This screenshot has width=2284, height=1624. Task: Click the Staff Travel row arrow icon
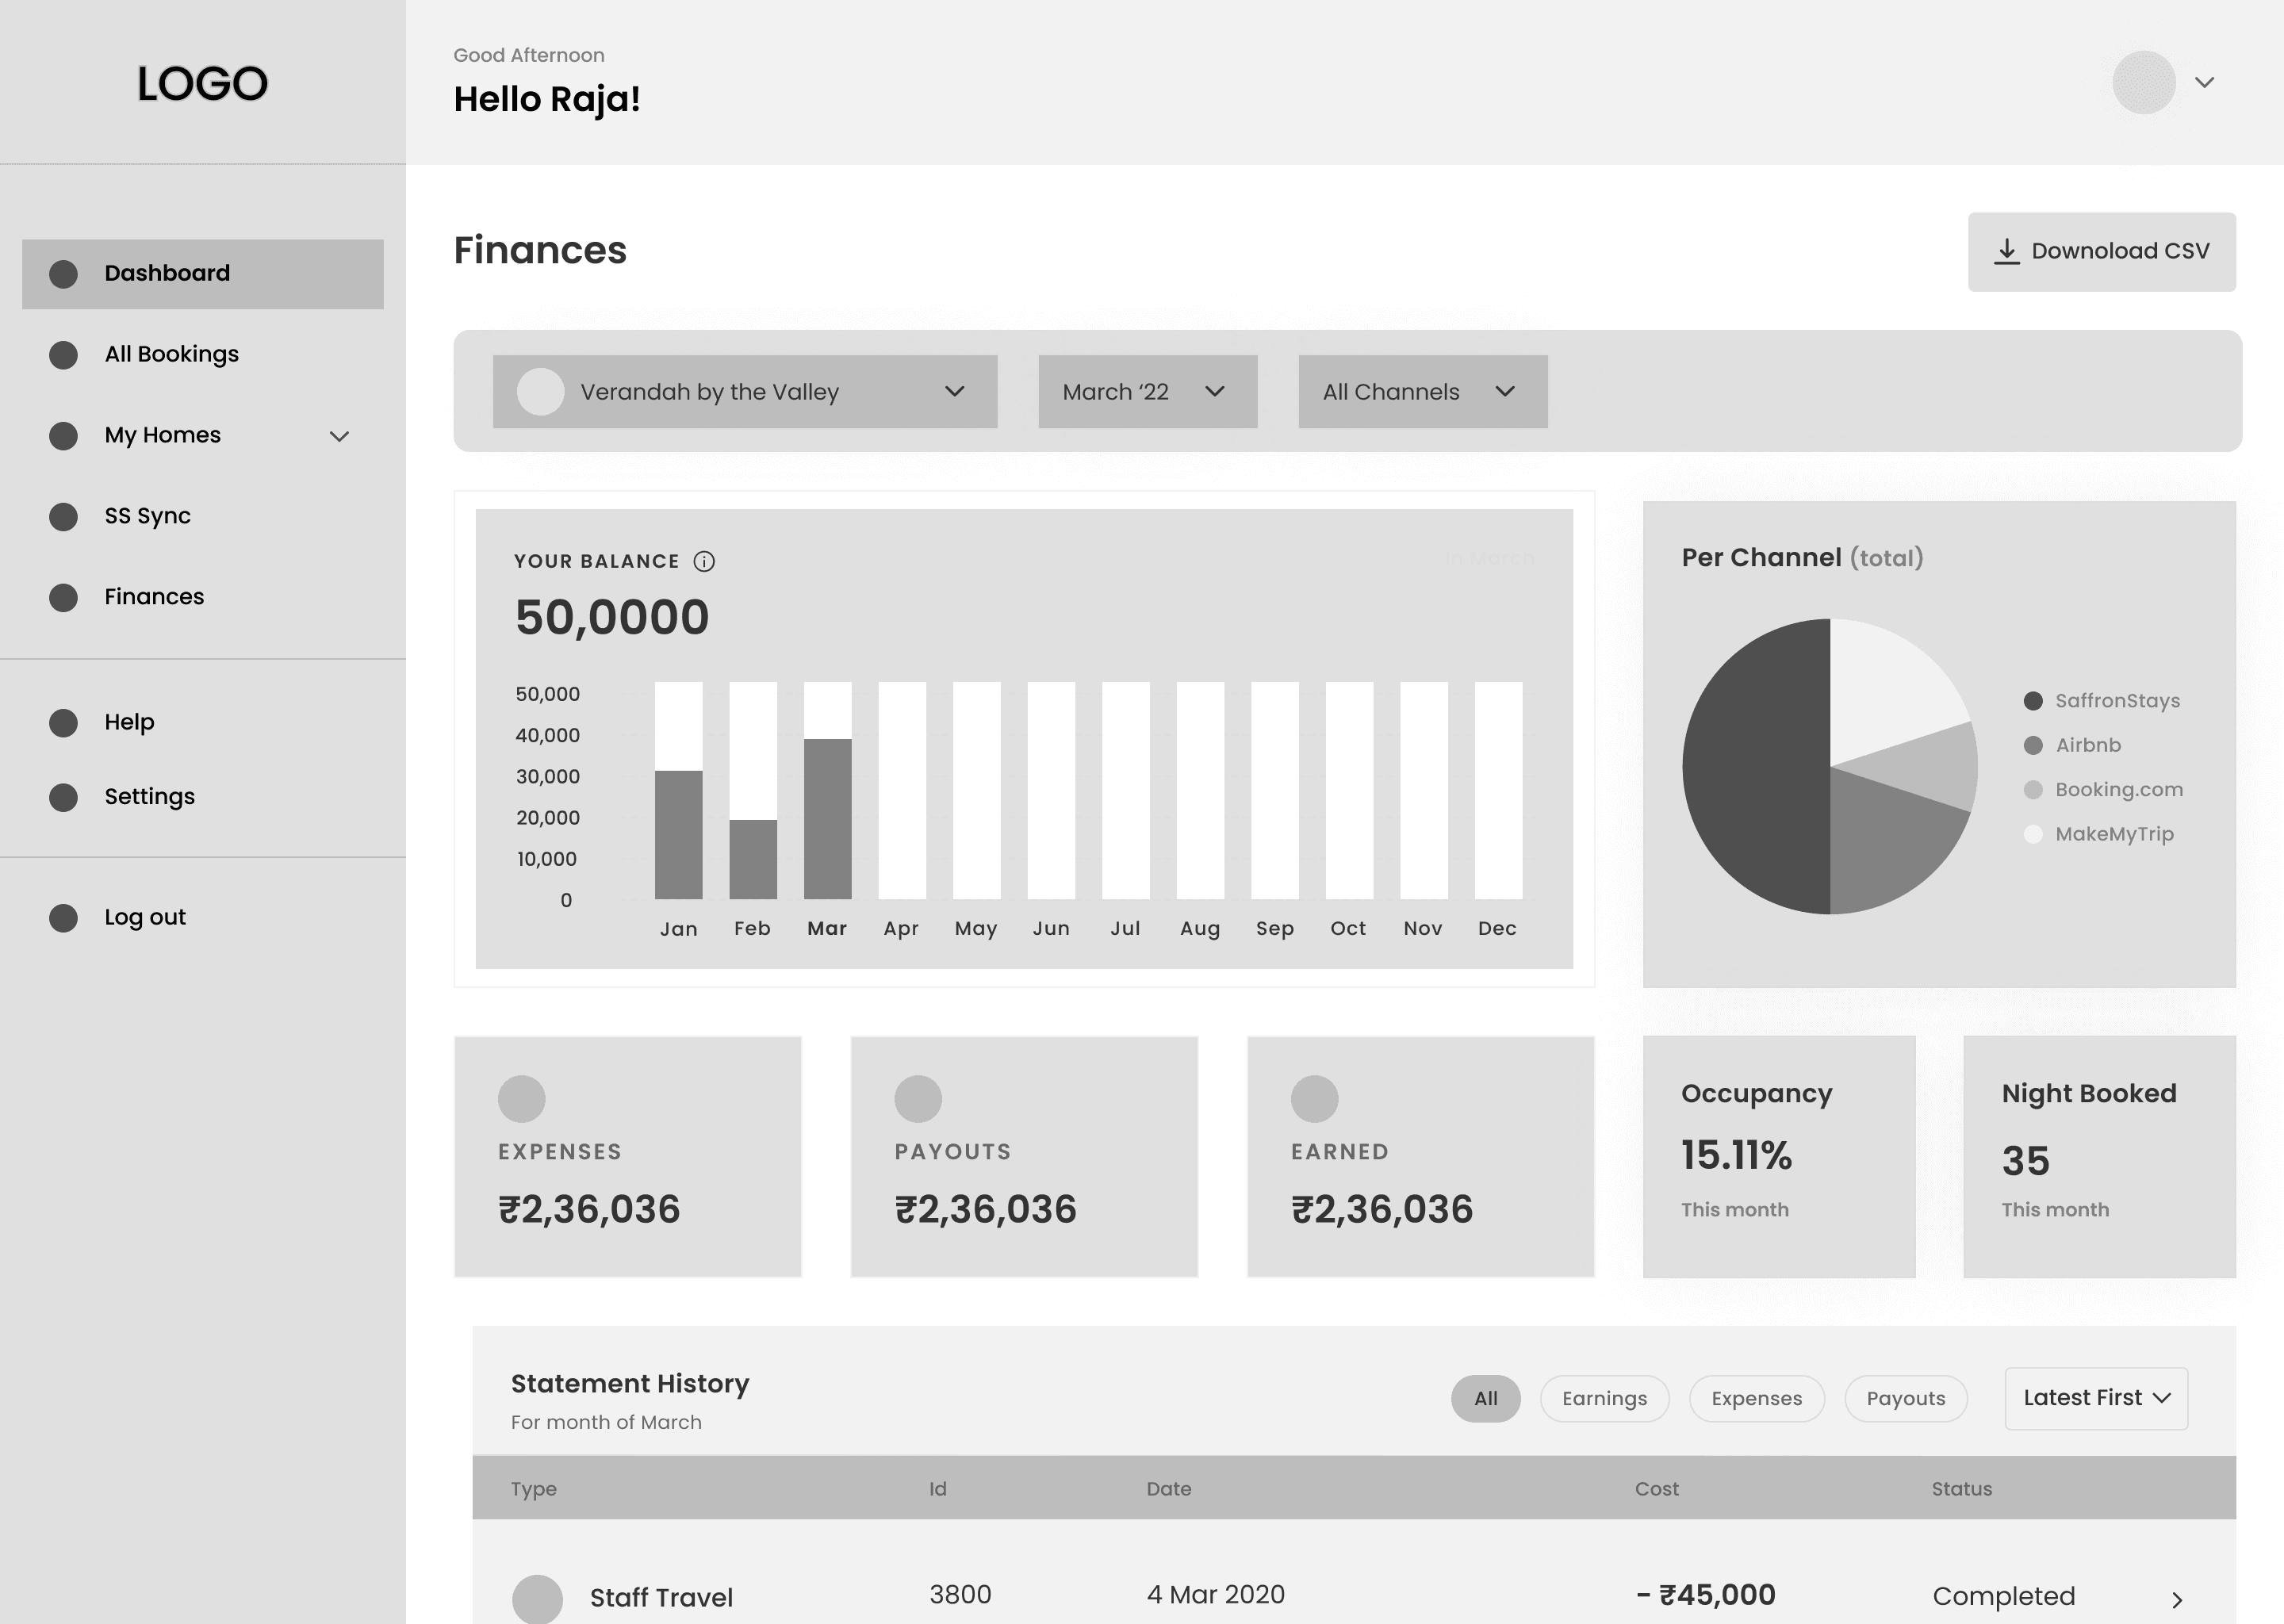[x=2177, y=1599]
